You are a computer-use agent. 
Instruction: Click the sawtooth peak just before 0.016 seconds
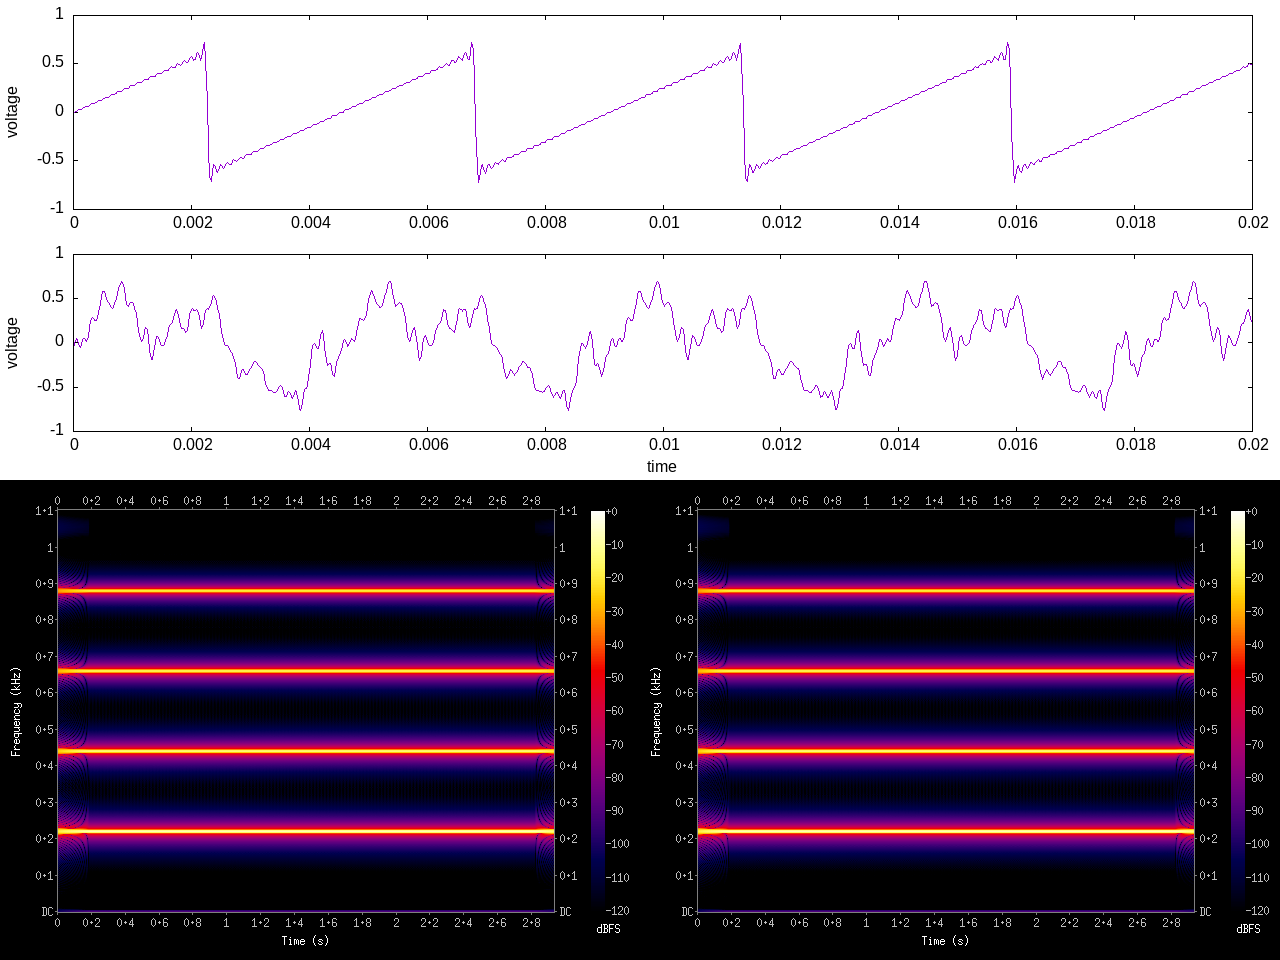coord(1008,44)
